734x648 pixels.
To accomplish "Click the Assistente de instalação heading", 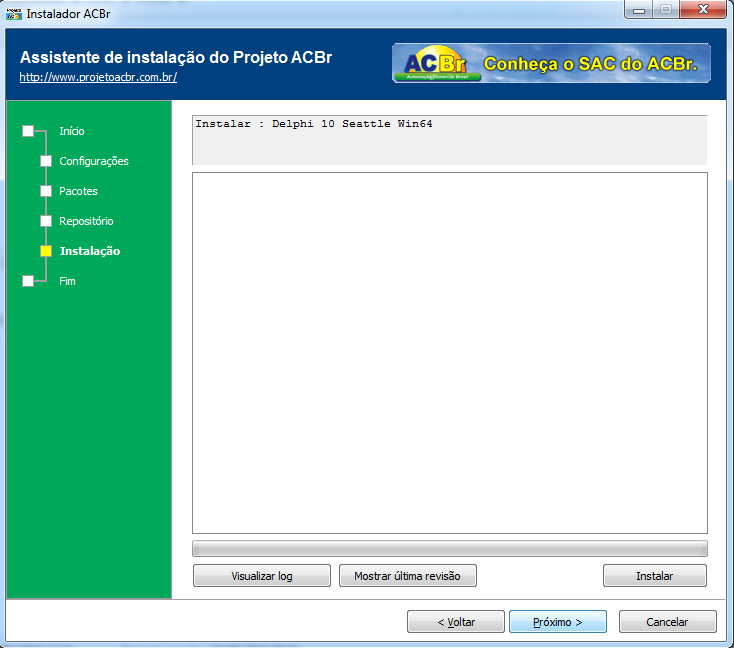I will 176,57.
